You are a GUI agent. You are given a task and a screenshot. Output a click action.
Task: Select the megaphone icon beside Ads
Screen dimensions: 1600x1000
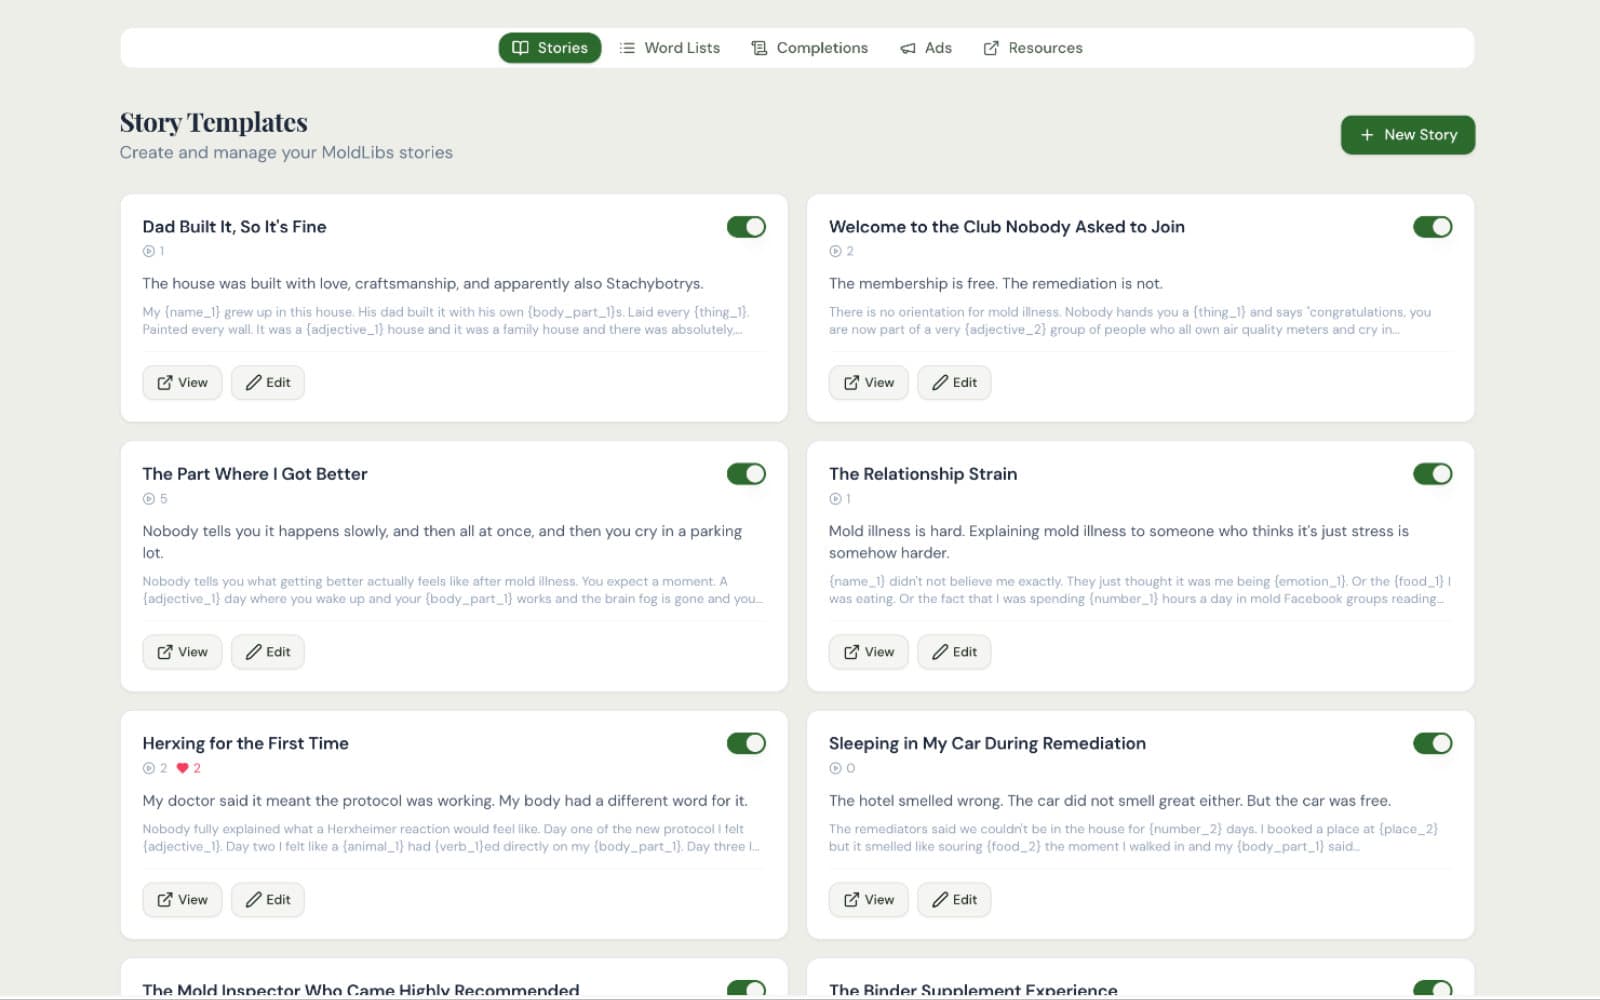point(908,47)
